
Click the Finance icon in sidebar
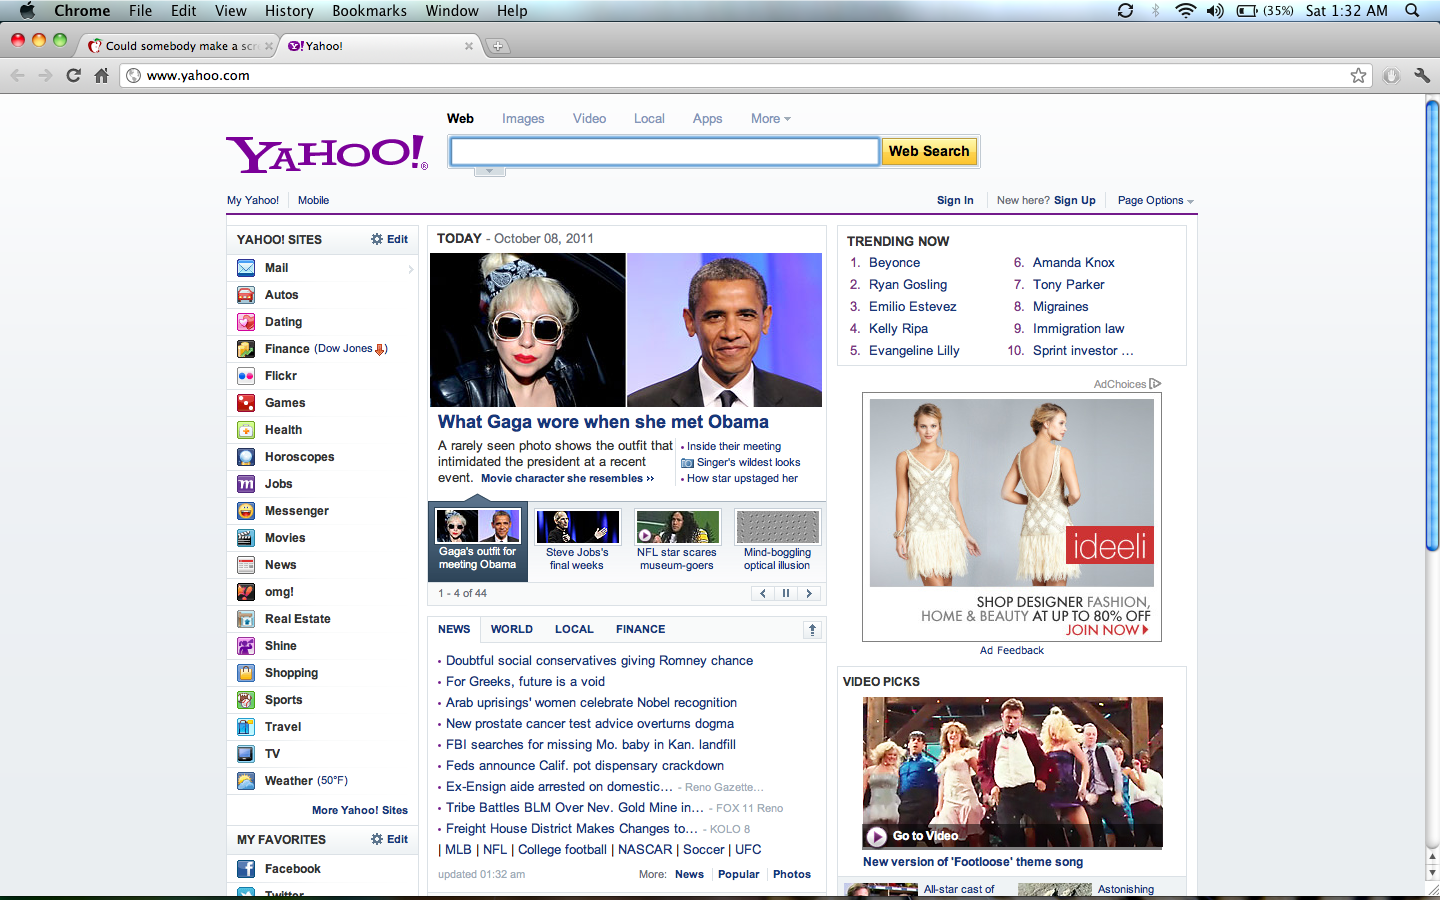pyautogui.click(x=246, y=349)
